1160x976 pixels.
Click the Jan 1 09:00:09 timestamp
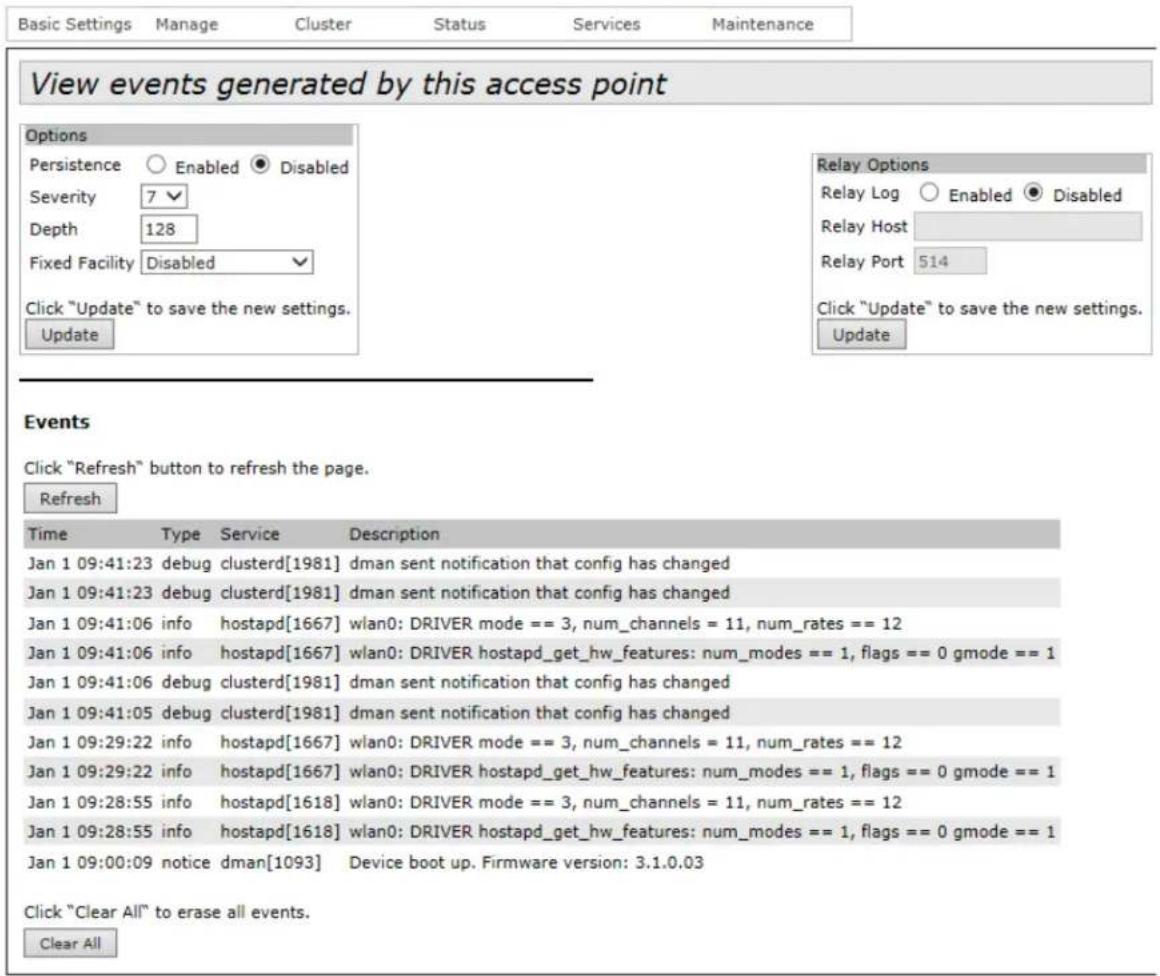(90, 862)
